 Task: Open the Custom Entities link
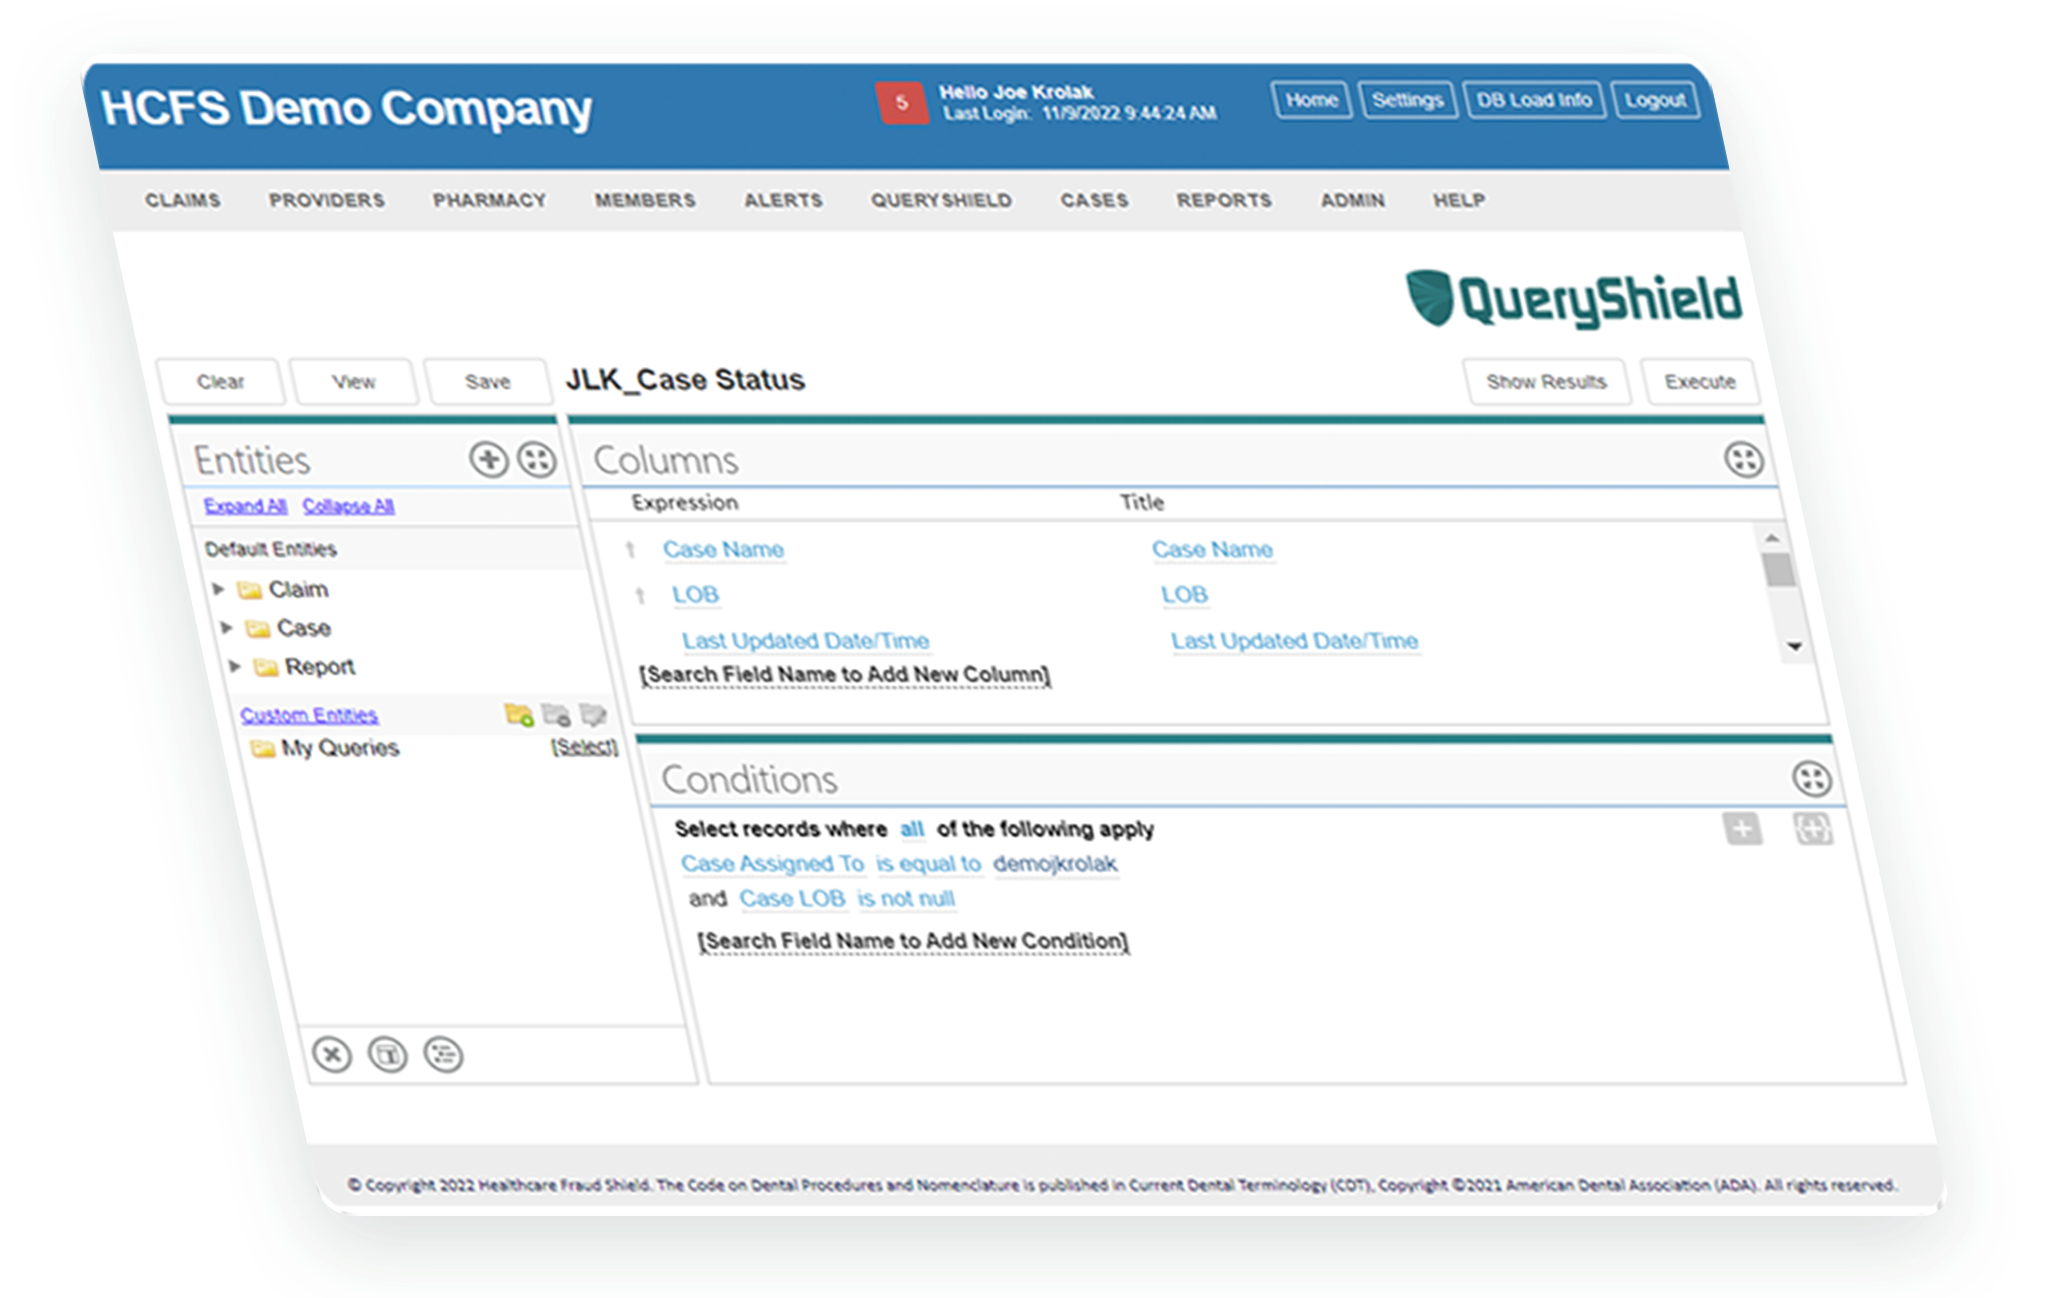309,715
